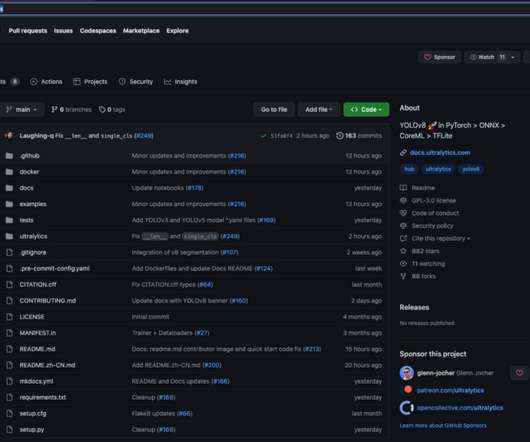Click the CITATION.cff file icon

9,285
